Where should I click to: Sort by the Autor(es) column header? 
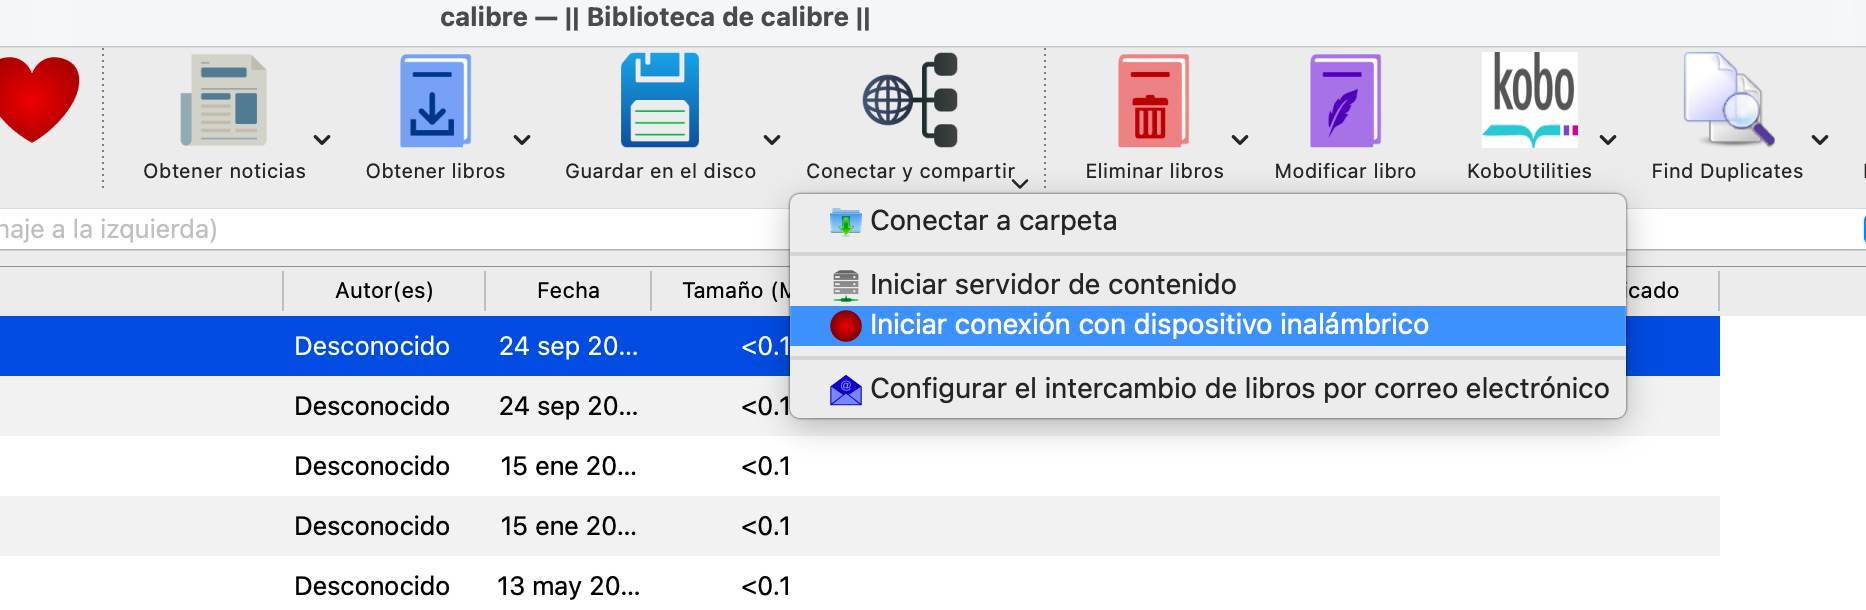pos(384,291)
